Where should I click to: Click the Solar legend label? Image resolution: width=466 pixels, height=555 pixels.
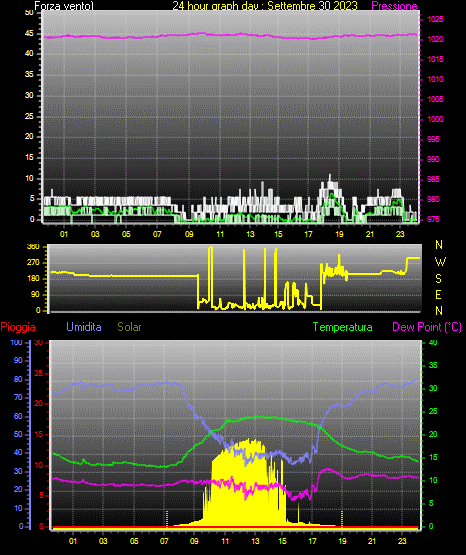[x=130, y=327]
